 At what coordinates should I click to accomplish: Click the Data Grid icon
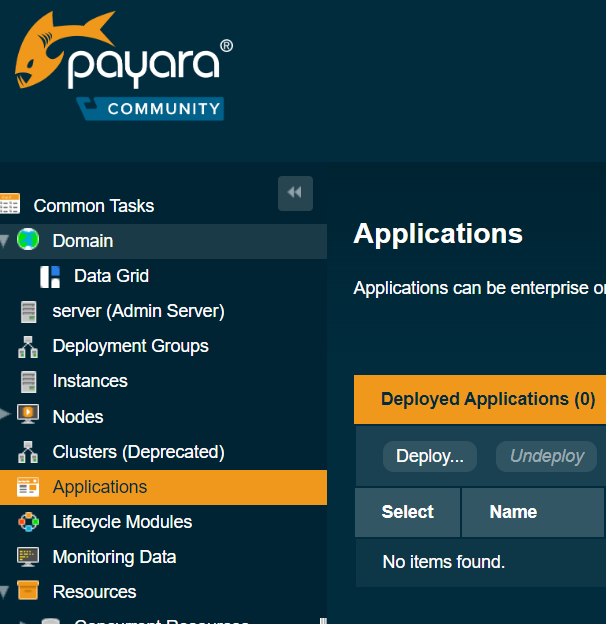pos(50,276)
